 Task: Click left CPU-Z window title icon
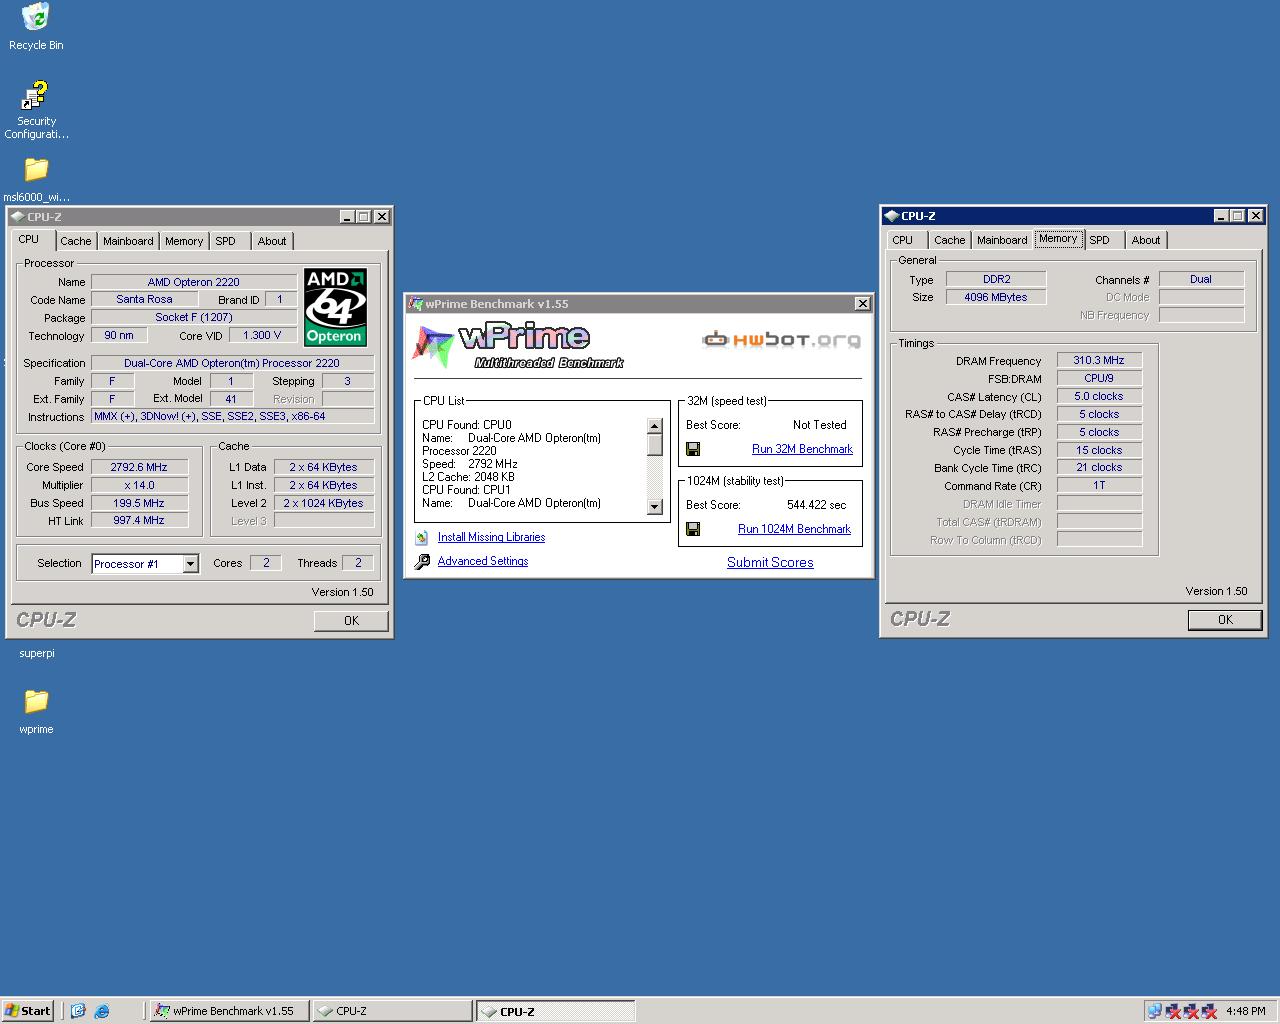(x=18, y=217)
